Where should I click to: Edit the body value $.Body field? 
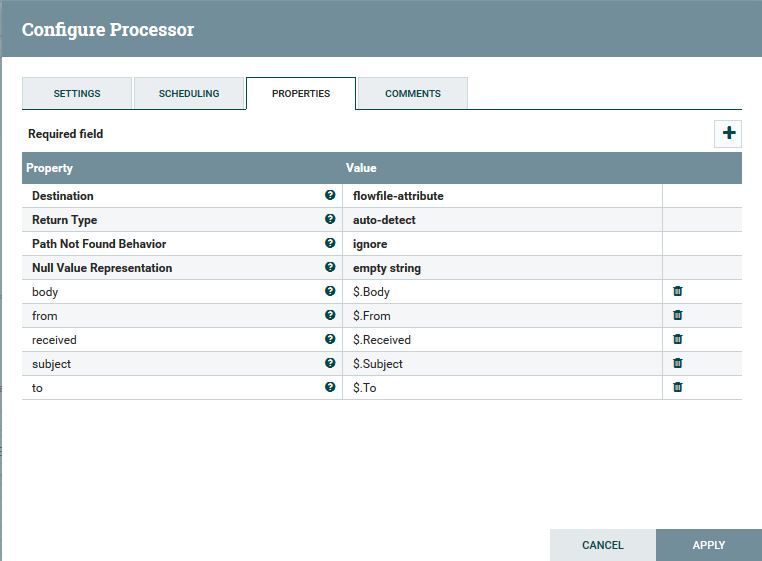click(501, 292)
